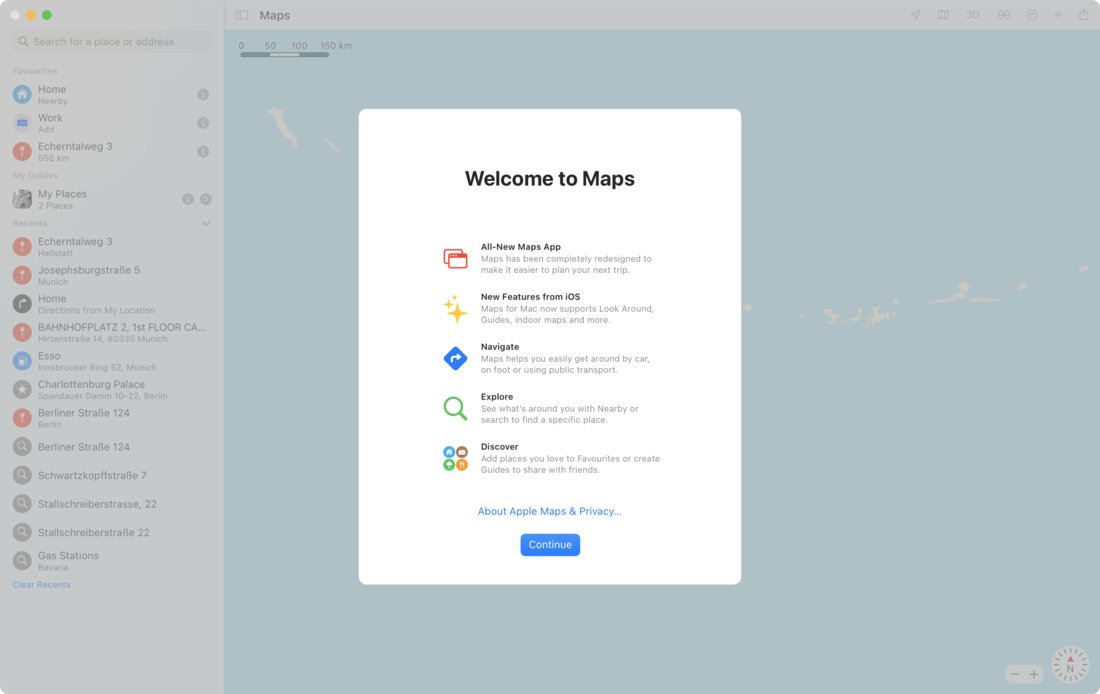
Task: Show current location with the arrow icon
Action: [x=915, y=15]
